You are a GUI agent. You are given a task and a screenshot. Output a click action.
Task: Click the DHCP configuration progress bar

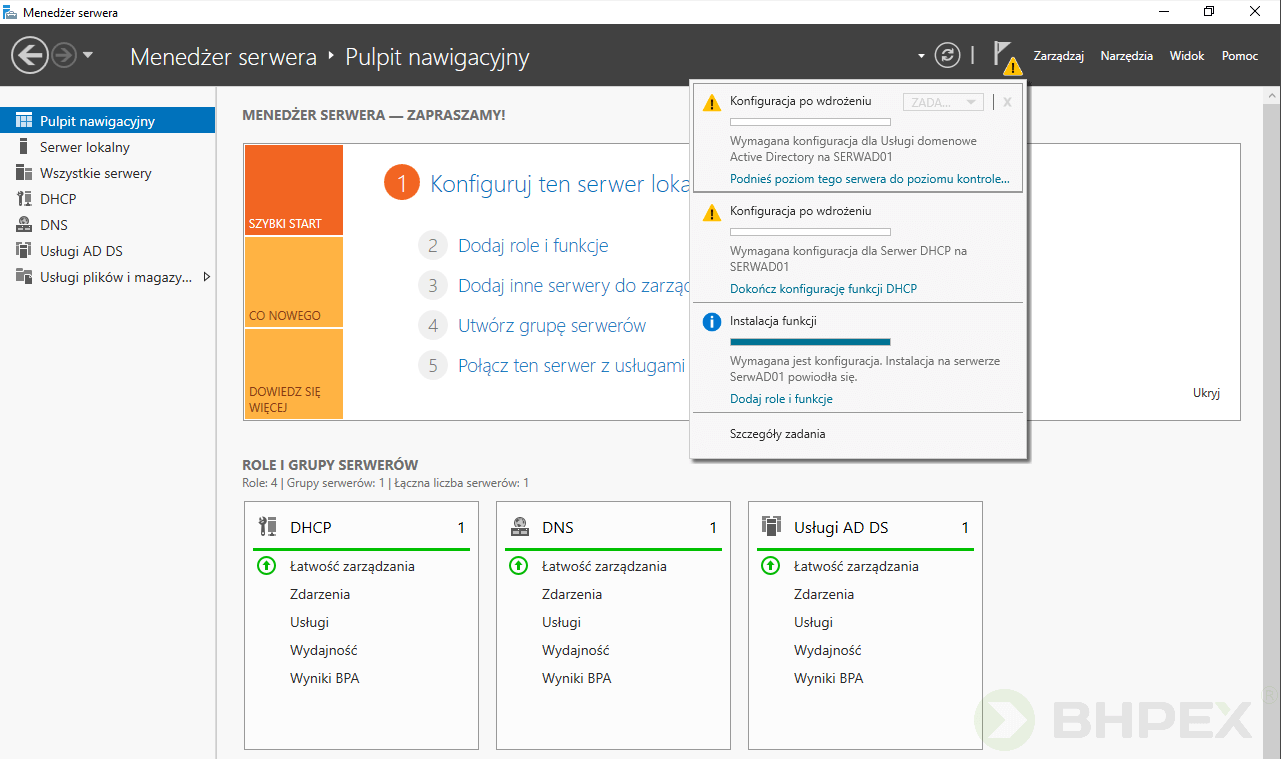coord(810,232)
